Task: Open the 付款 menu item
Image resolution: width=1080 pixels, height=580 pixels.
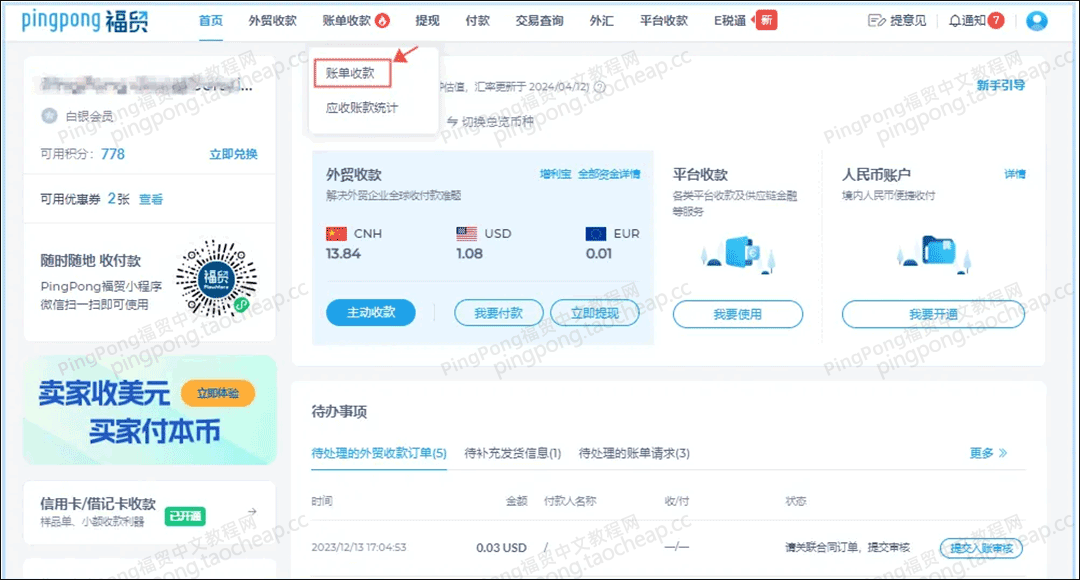Action: click(x=477, y=21)
